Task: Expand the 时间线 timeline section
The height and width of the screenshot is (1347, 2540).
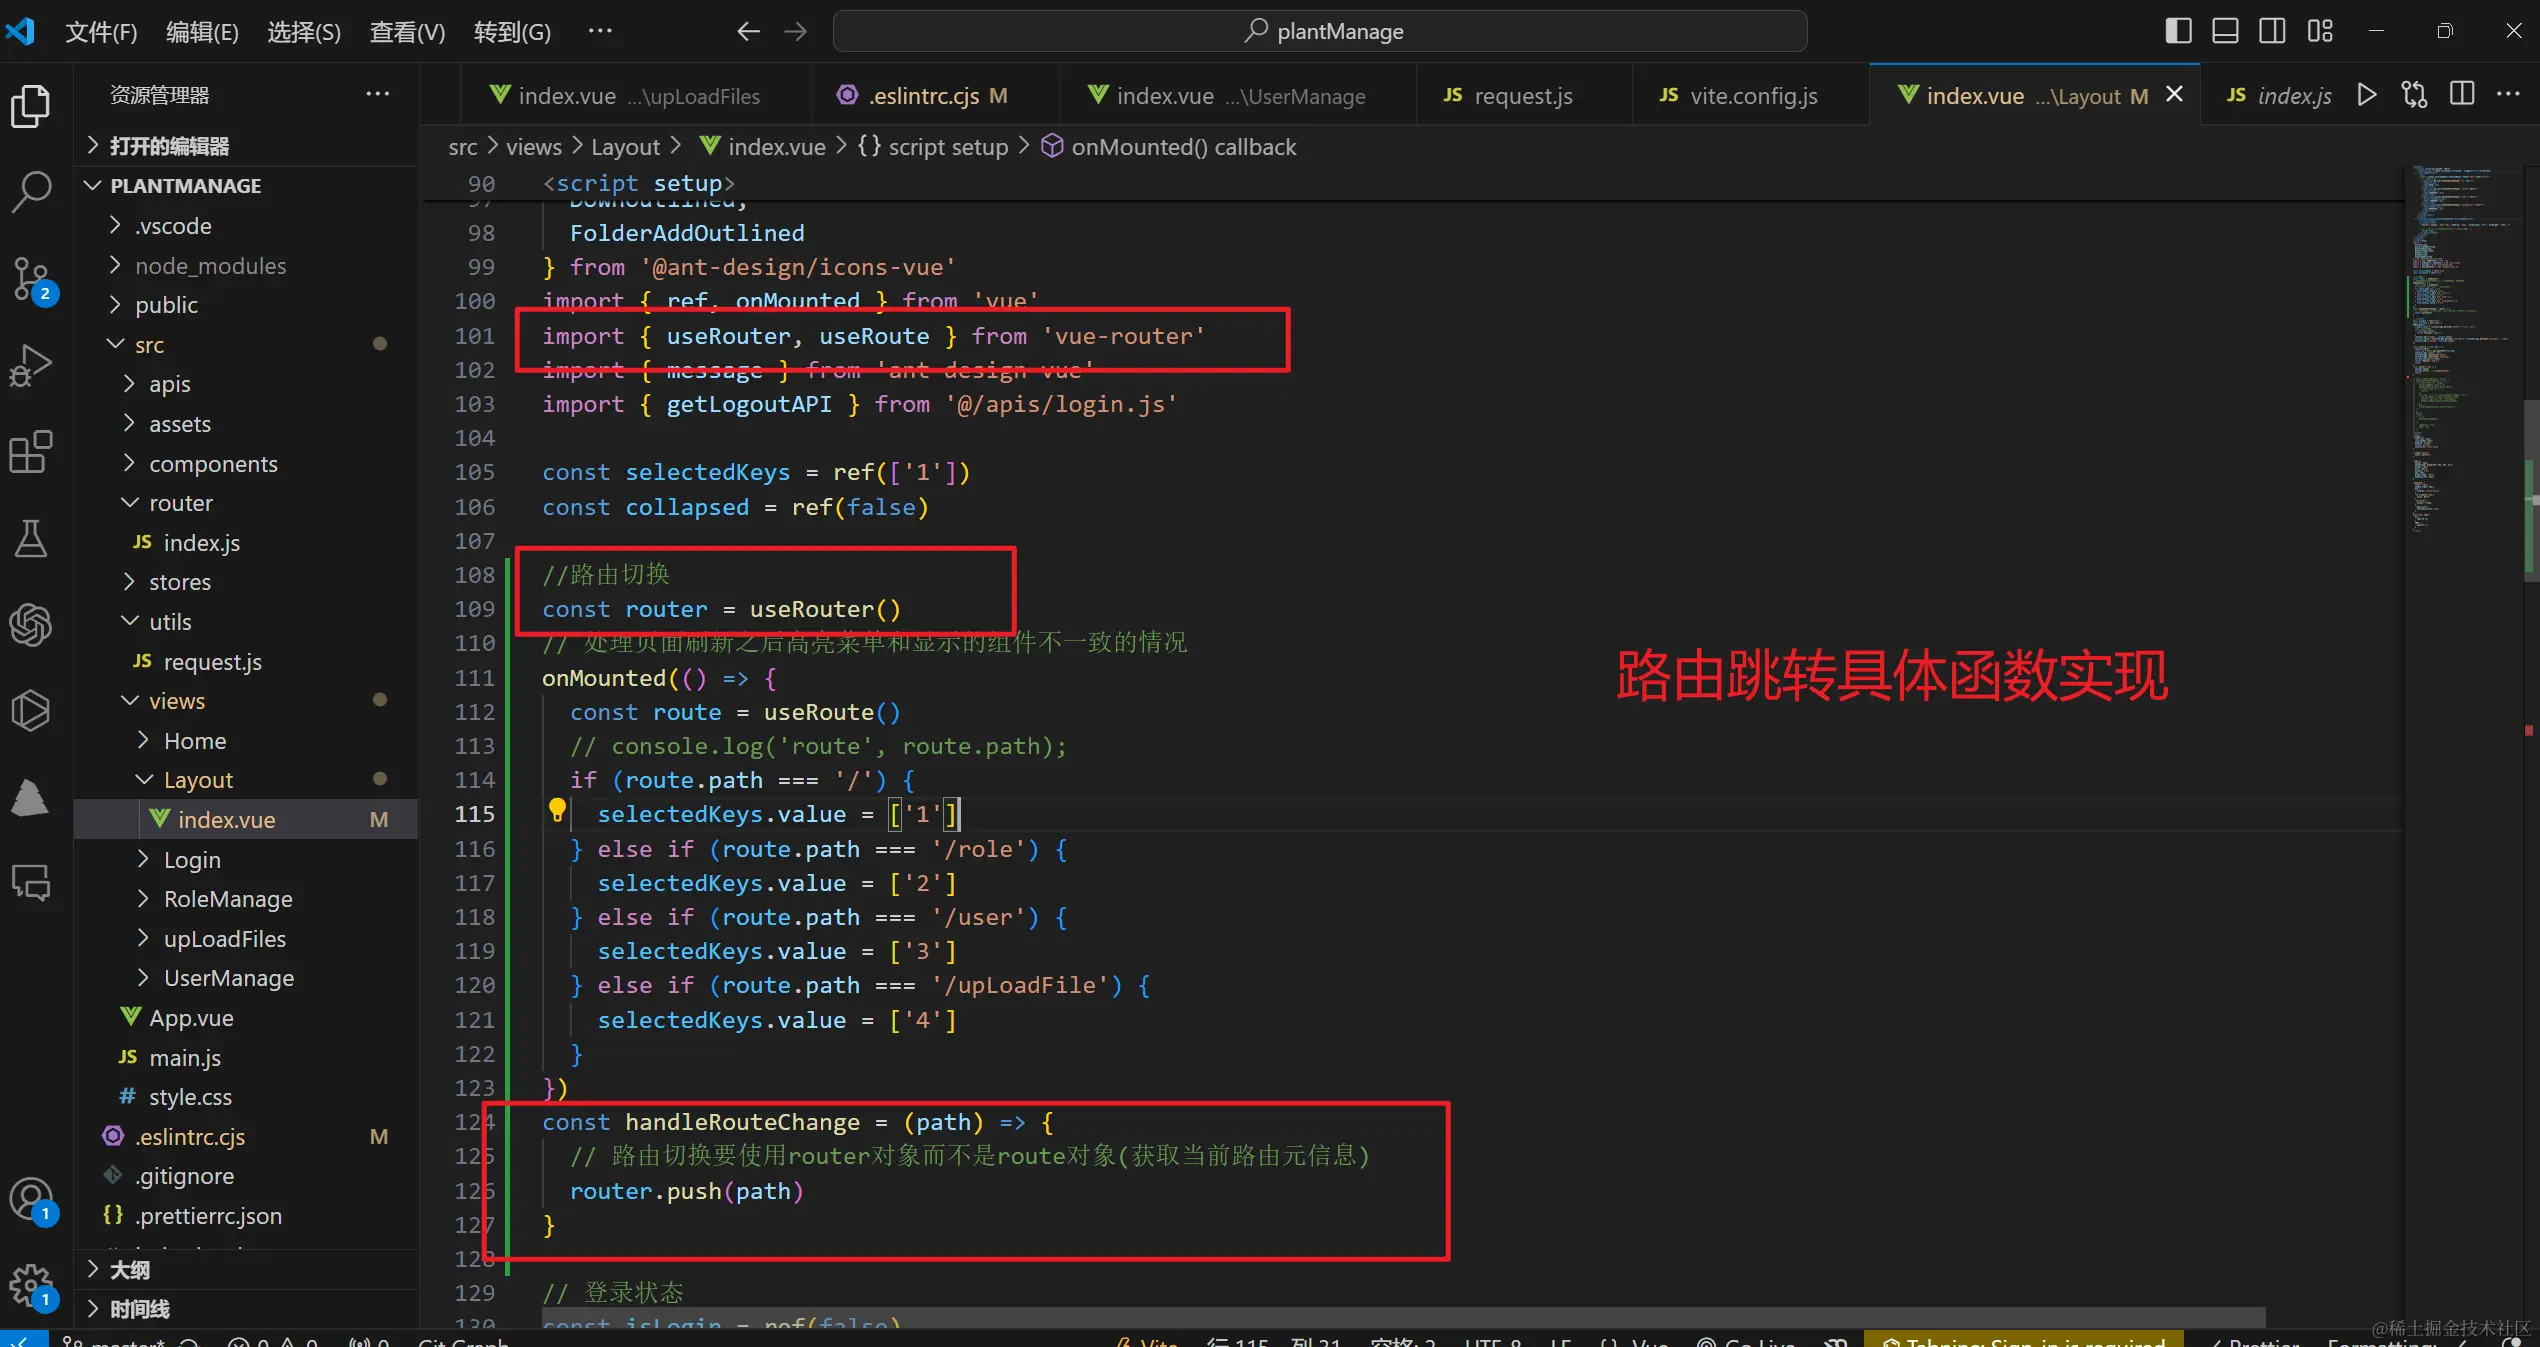Action: (246, 1309)
